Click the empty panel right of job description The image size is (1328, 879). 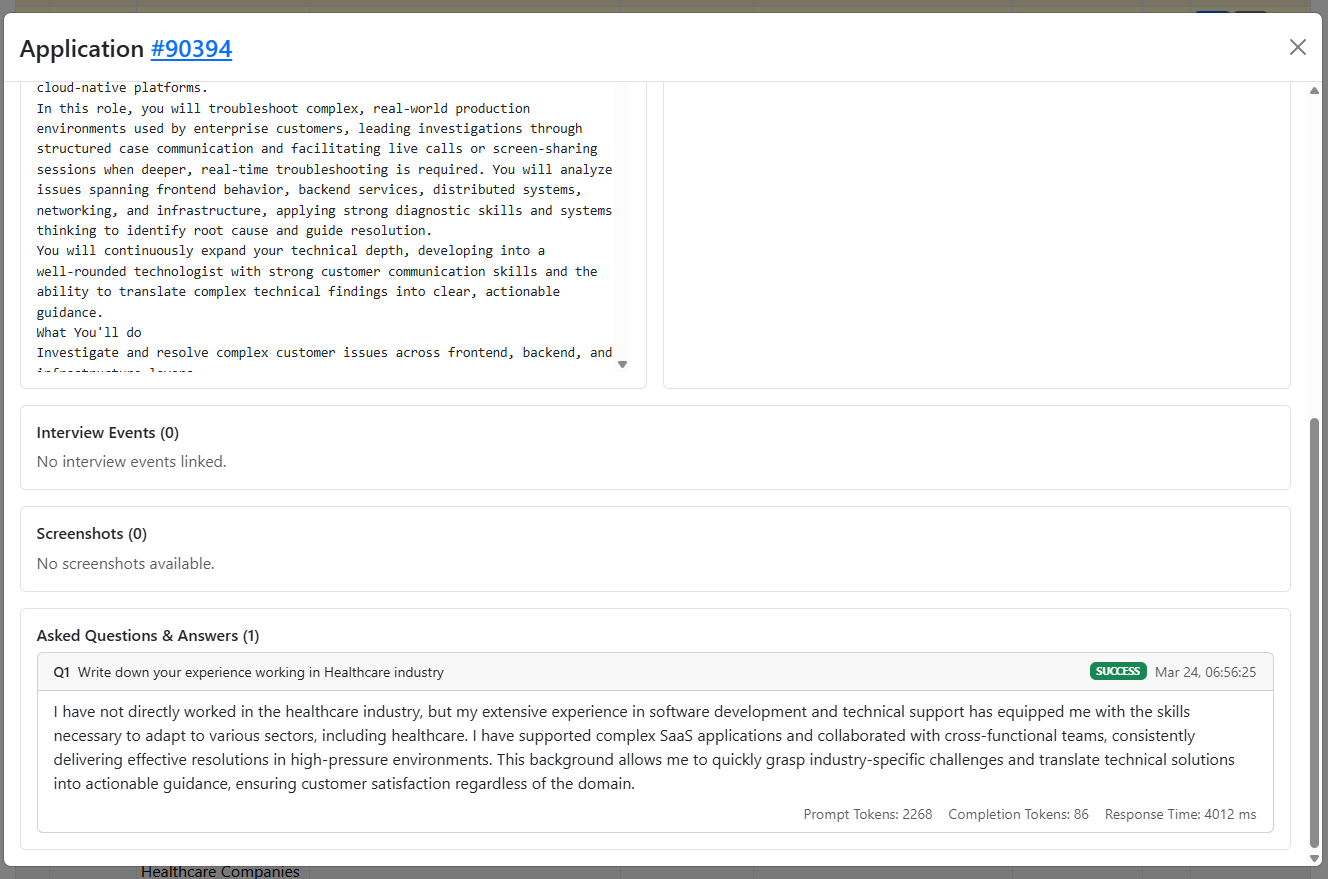coord(976,235)
